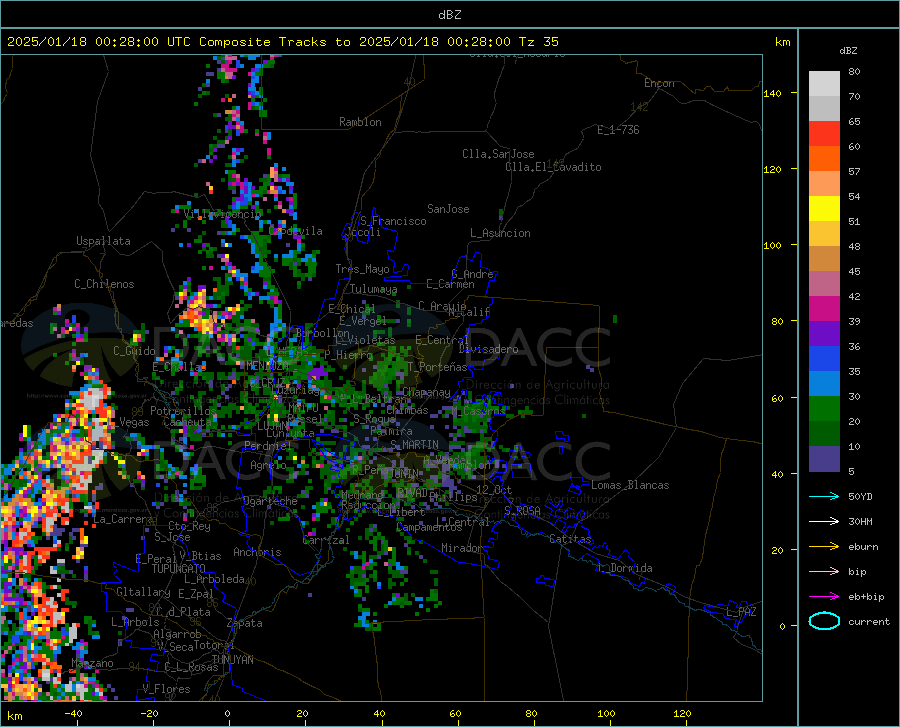Click the 'C_Guido' map label
This screenshot has height=727, width=900.
(x=134, y=351)
